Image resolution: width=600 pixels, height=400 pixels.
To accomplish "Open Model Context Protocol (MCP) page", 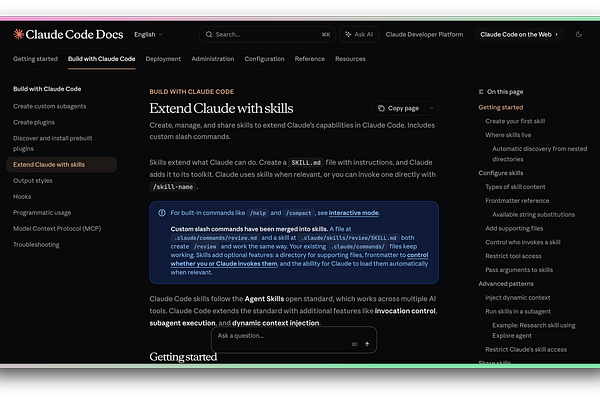I will [57, 229].
